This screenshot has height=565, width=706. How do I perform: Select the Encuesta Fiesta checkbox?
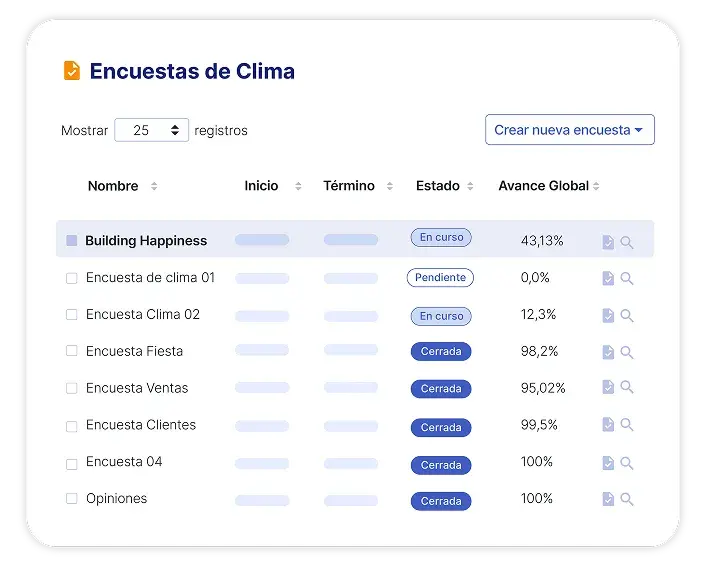72,351
